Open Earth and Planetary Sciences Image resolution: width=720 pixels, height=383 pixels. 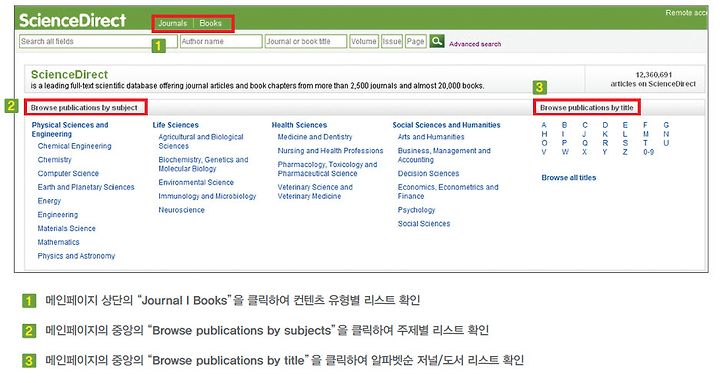pyautogui.click(x=86, y=187)
